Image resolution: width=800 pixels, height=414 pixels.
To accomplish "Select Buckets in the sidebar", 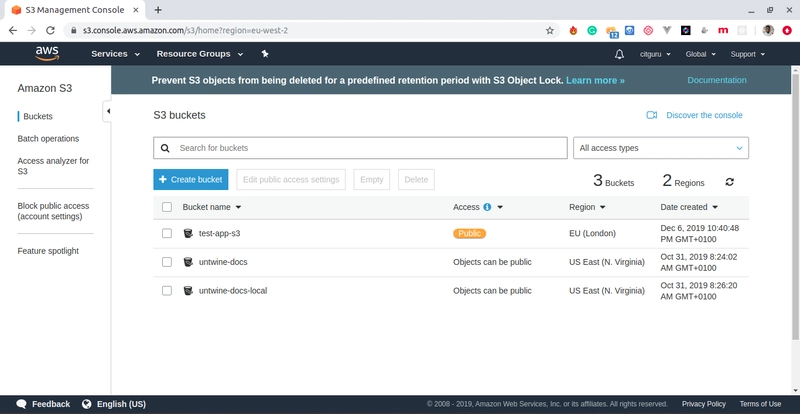I will pyautogui.click(x=38, y=116).
